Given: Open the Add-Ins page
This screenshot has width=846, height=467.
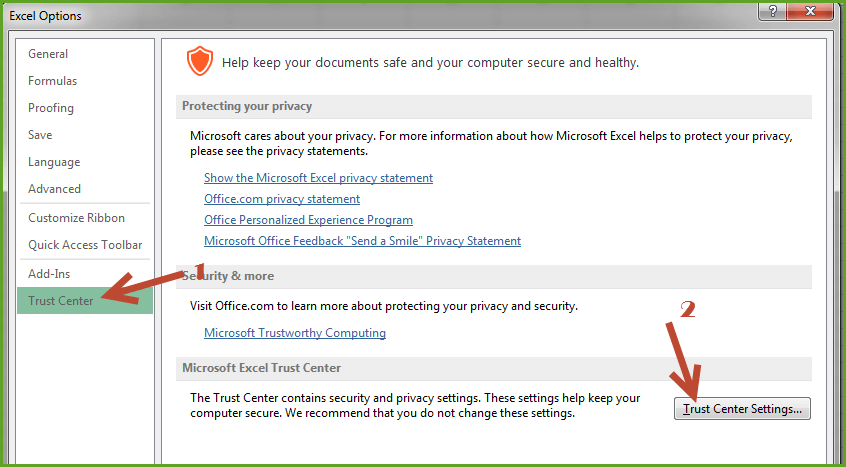Looking at the screenshot, I should (x=49, y=274).
